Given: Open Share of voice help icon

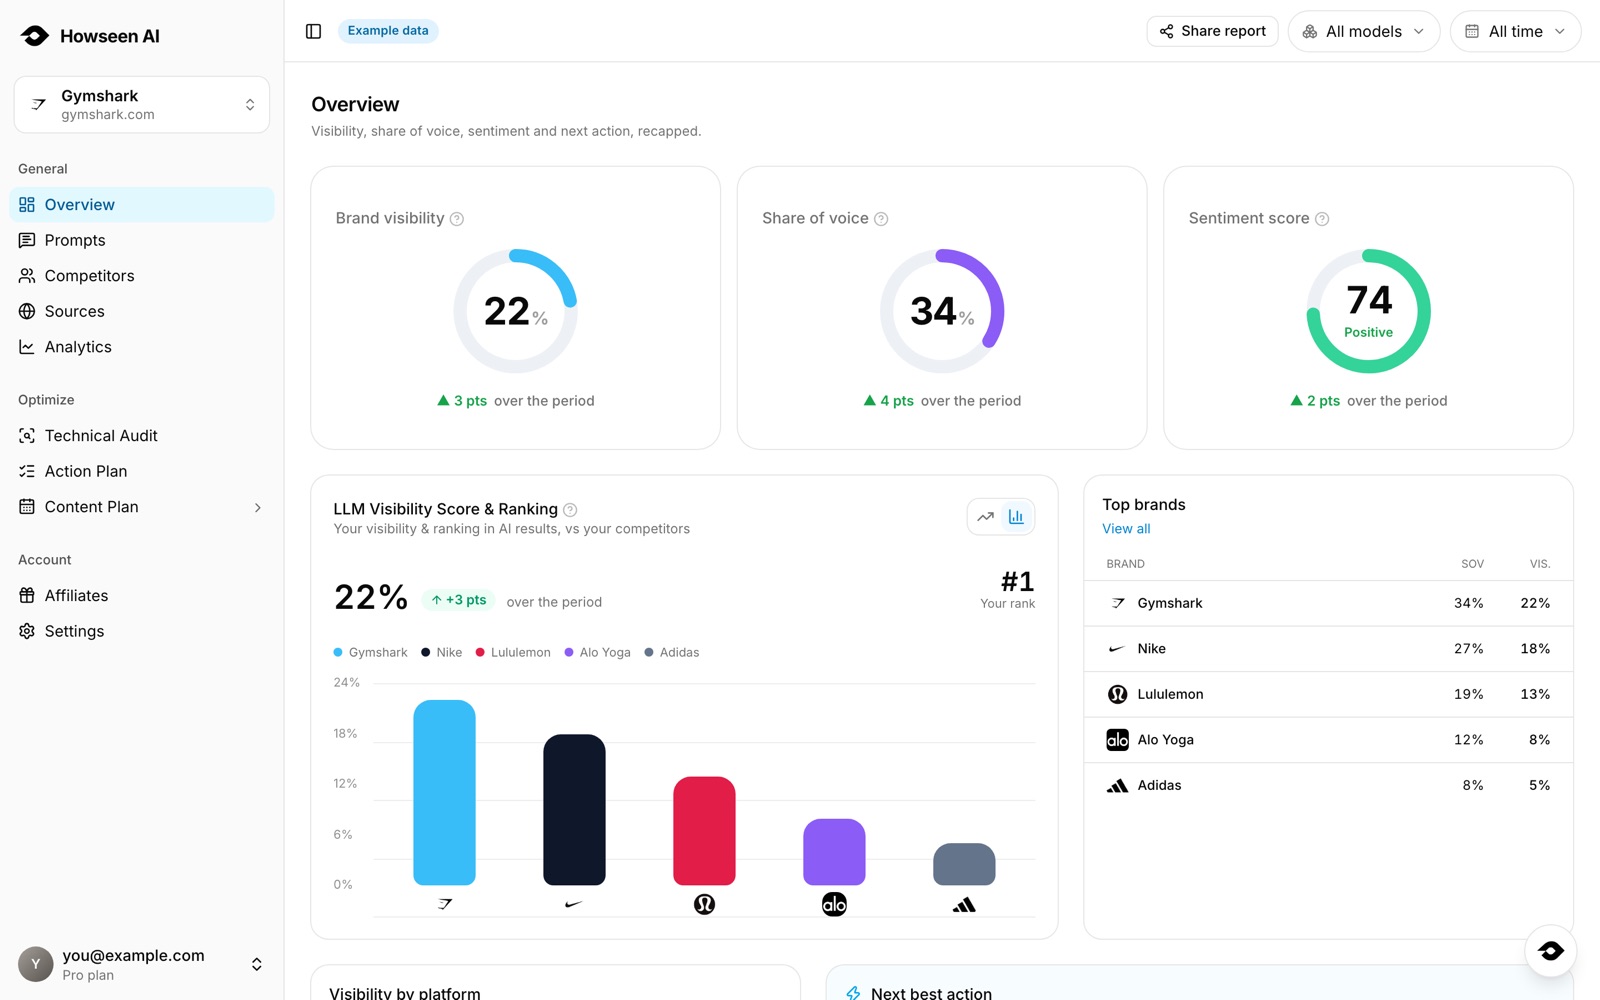Looking at the screenshot, I should (x=881, y=219).
